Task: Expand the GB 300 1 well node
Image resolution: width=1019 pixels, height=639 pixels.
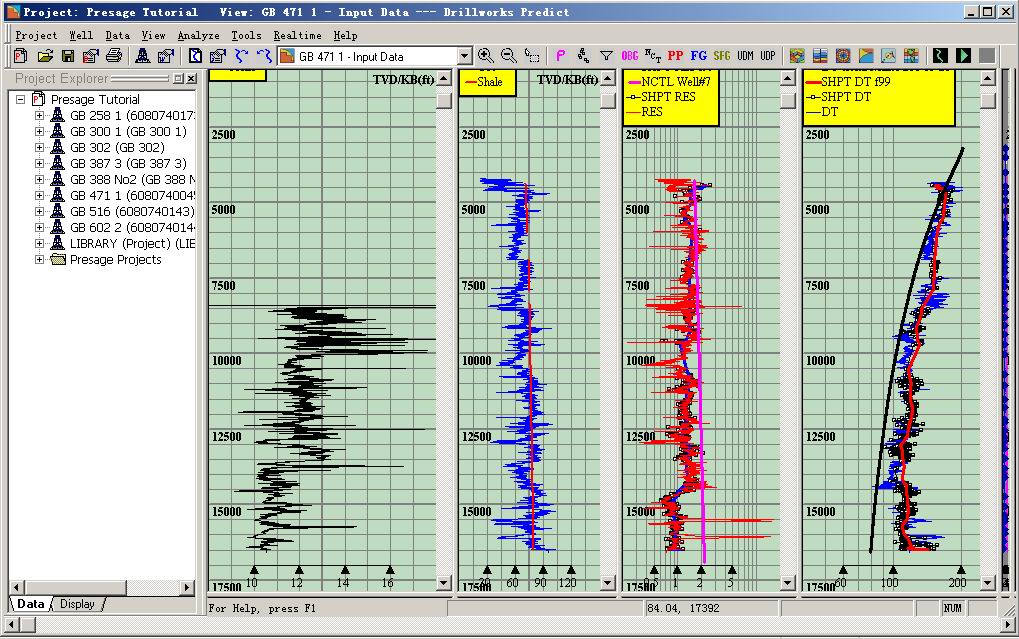Action: pos(40,131)
